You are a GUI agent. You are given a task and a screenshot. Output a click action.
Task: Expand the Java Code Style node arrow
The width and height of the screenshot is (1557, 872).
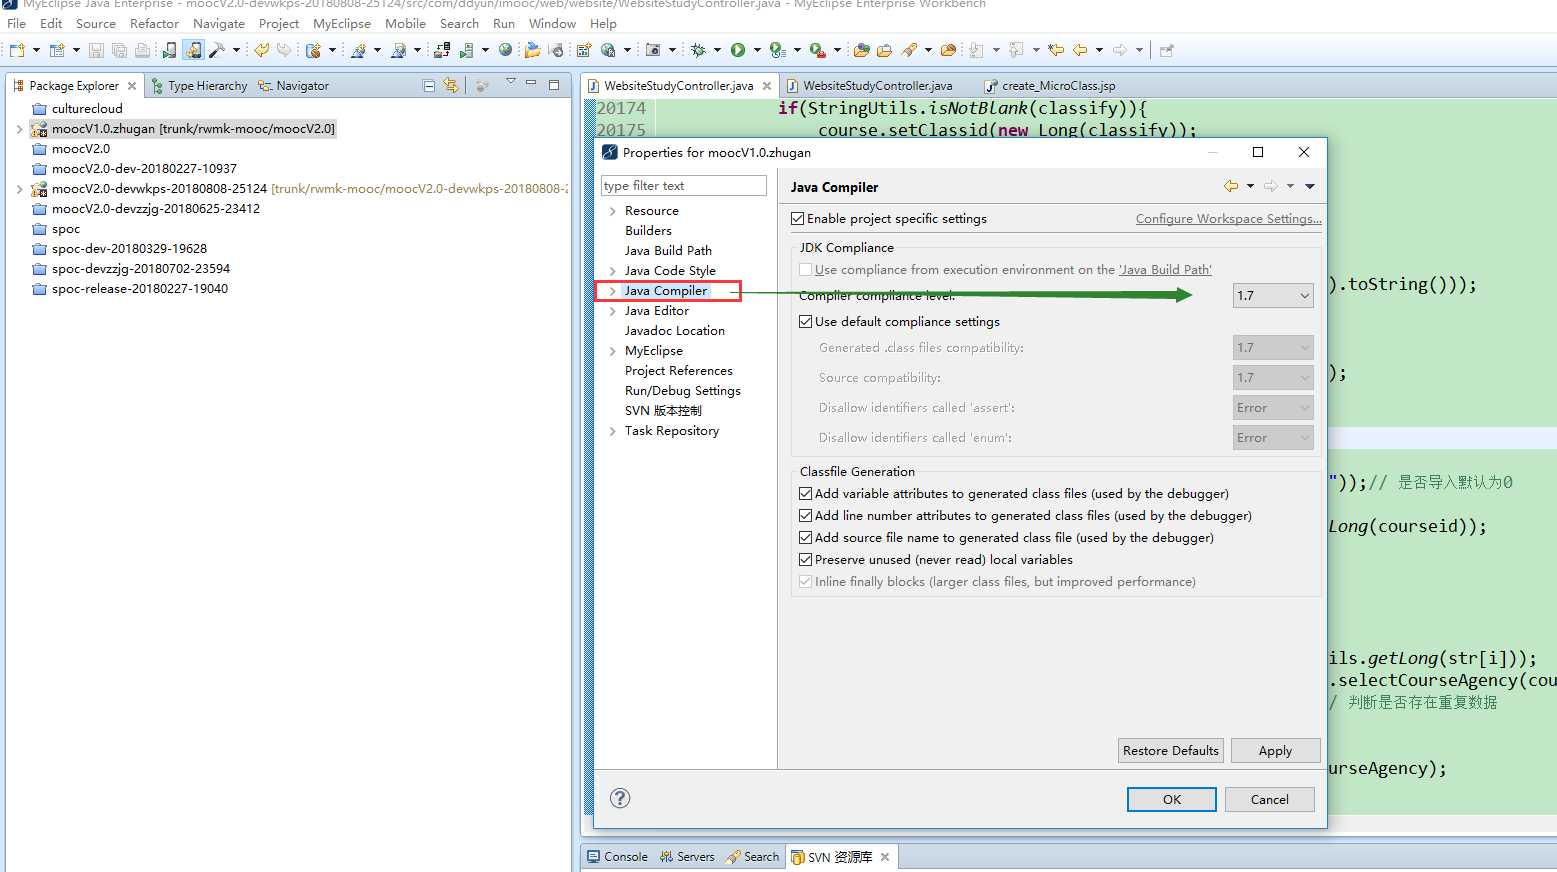coord(612,271)
